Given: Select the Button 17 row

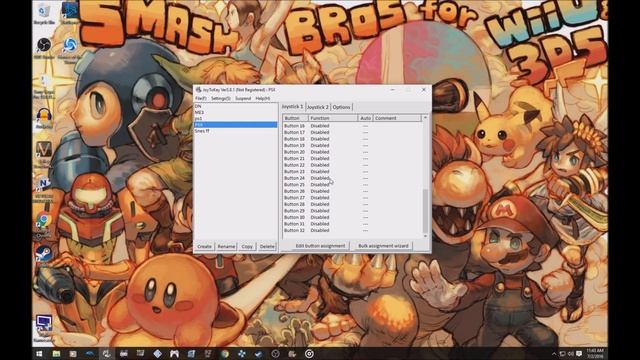Looking at the screenshot, I should 352,132.
